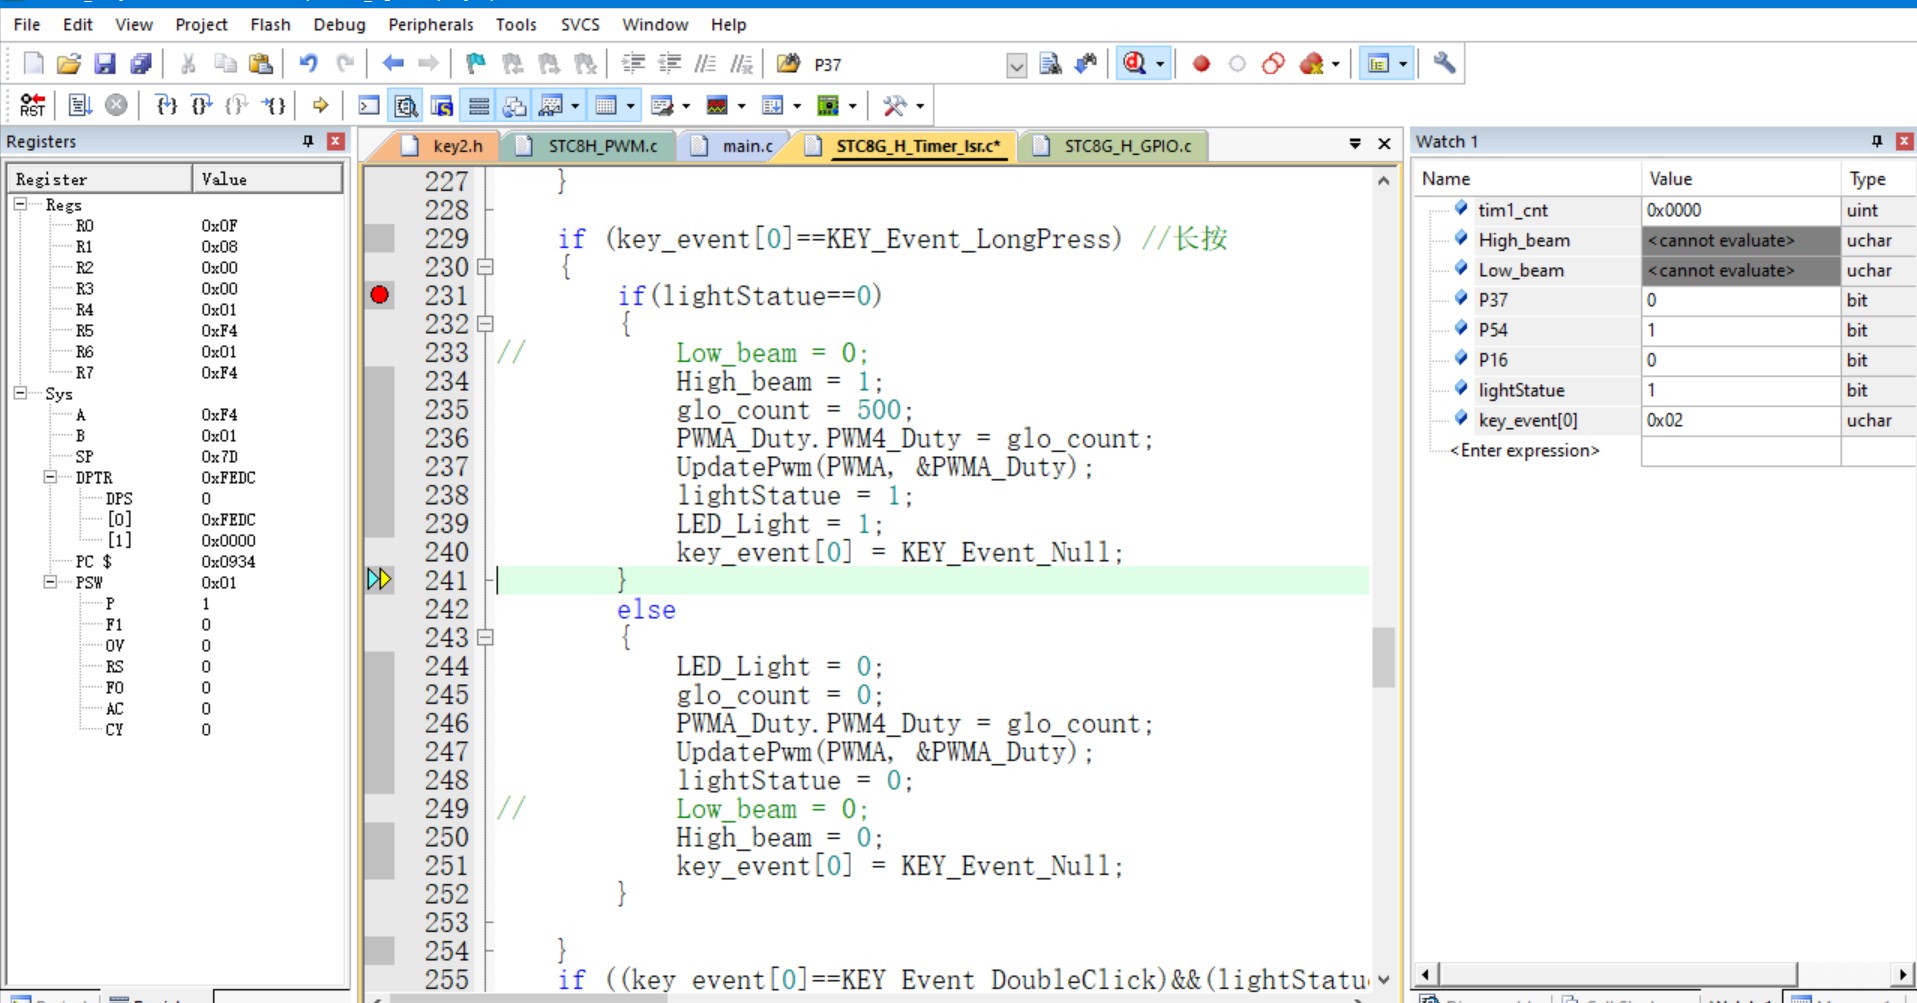
Task: Click the Run program icon
Action: [x=80, y=105]
